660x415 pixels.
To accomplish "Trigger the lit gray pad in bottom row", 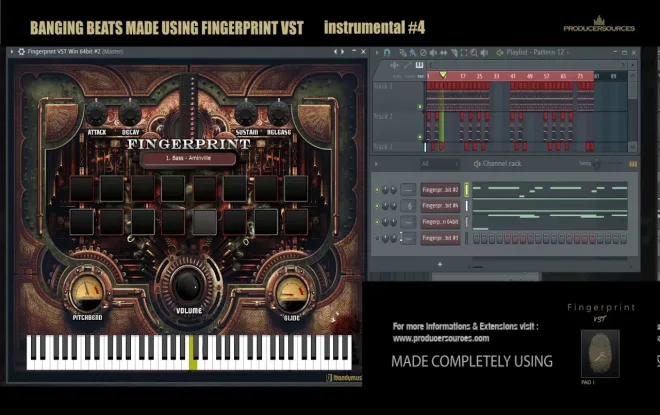I will (x=205, y=222).
